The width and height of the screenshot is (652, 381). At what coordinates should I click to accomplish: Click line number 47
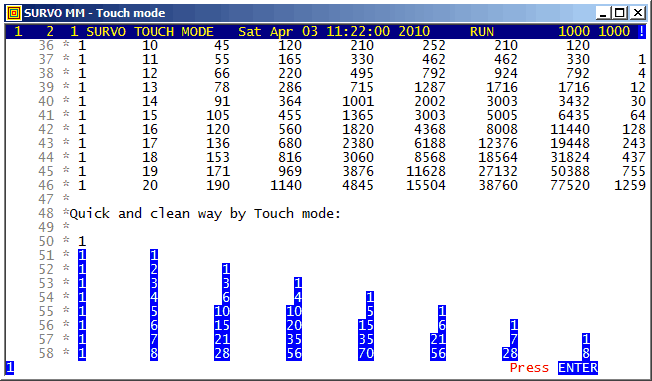(x=46, y=199)
